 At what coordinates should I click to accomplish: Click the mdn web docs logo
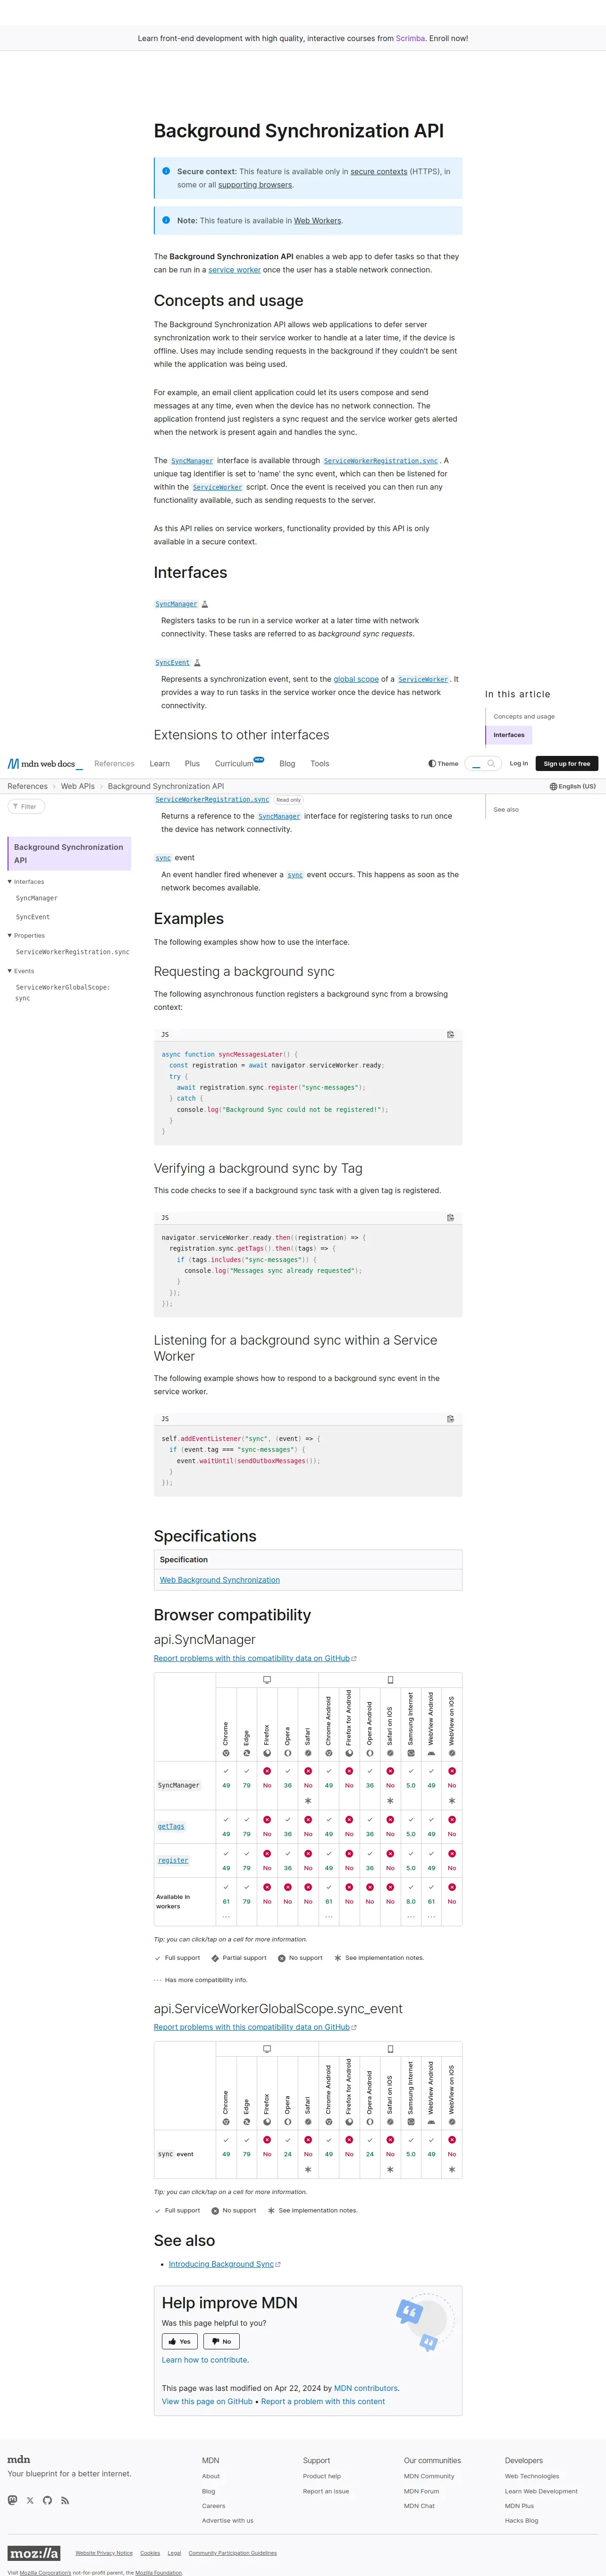point(42,763)
